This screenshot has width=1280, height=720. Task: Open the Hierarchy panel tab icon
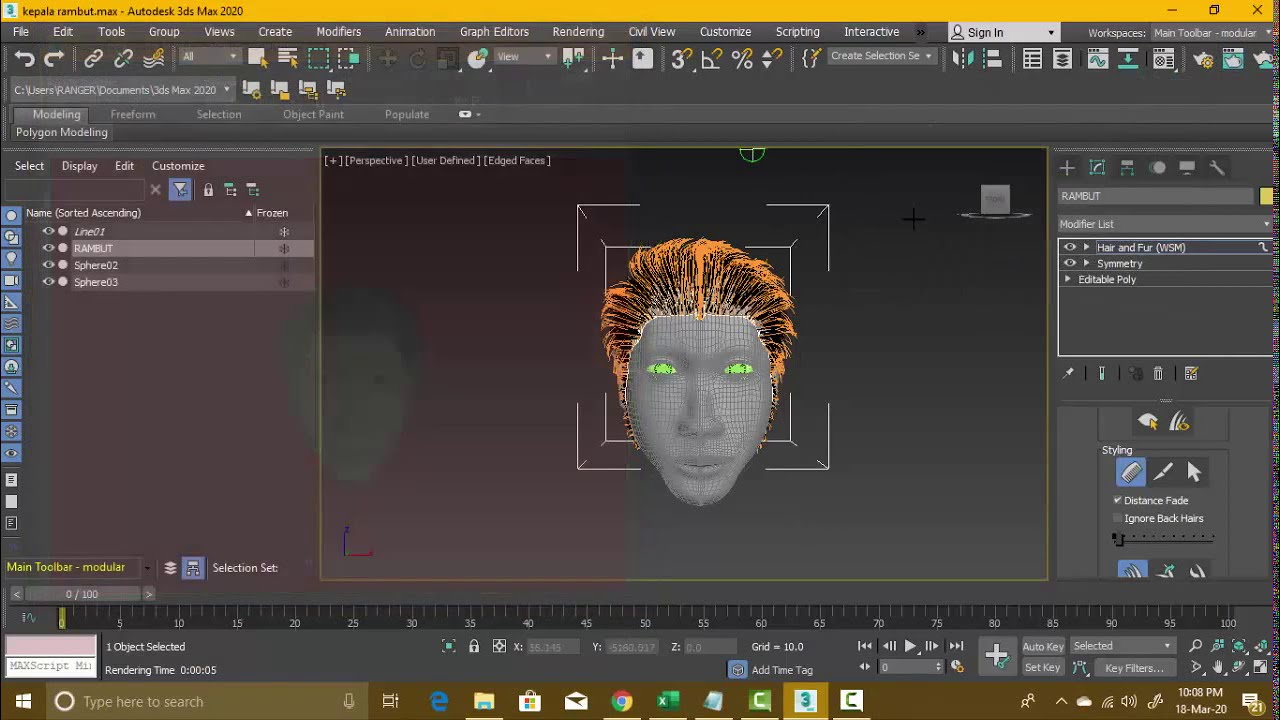coord(1127,168)
